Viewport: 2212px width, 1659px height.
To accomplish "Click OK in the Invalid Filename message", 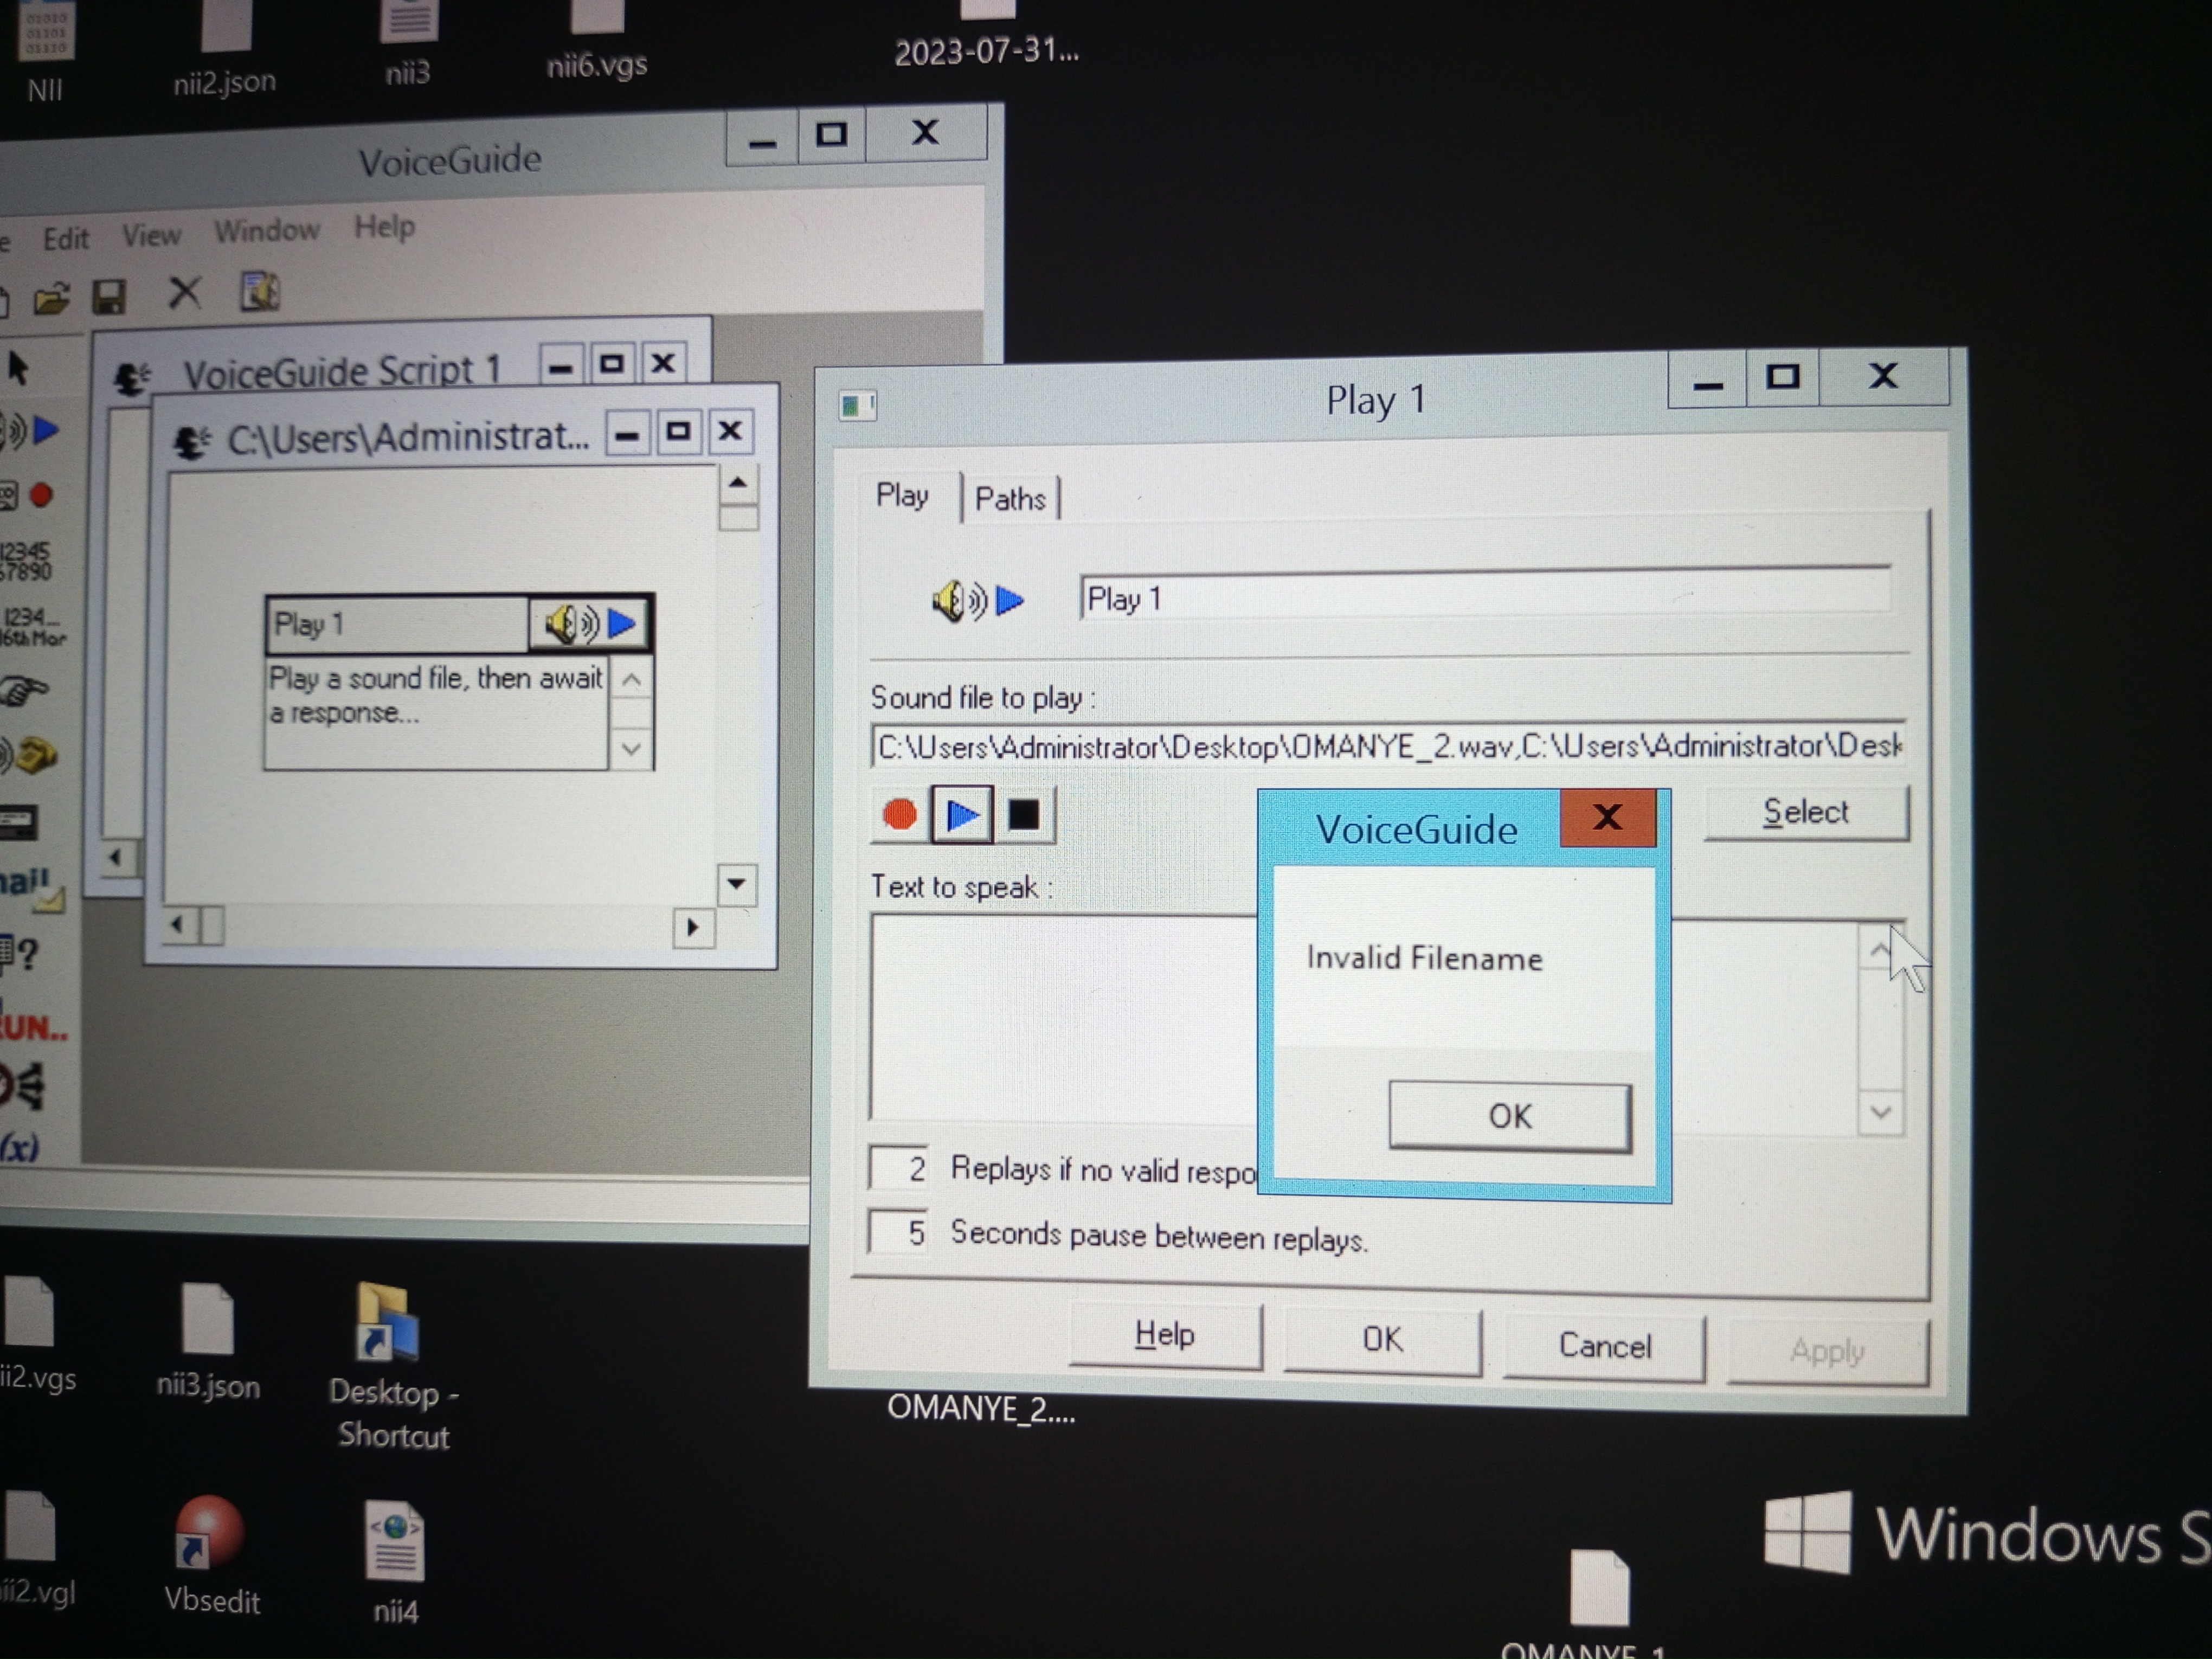I will pos(1510,1116).
